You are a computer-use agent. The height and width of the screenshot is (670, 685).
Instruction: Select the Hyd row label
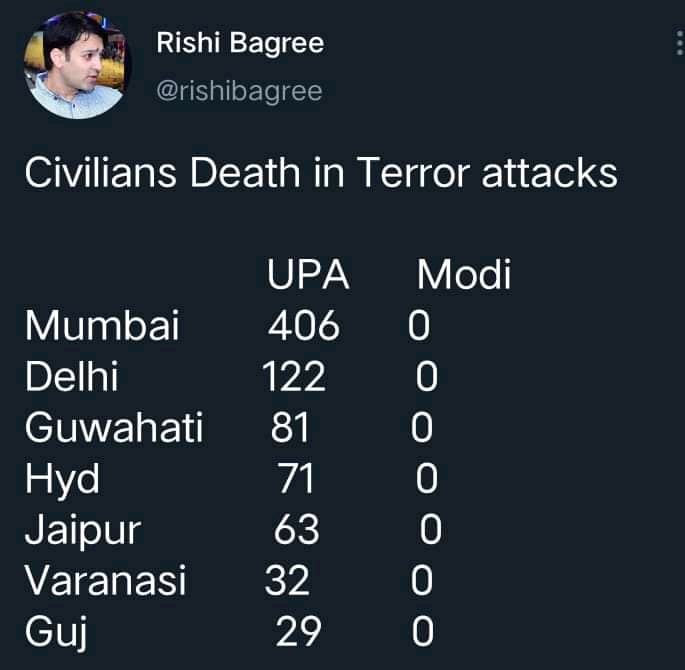pyautogui.click(x=62, y=480)
